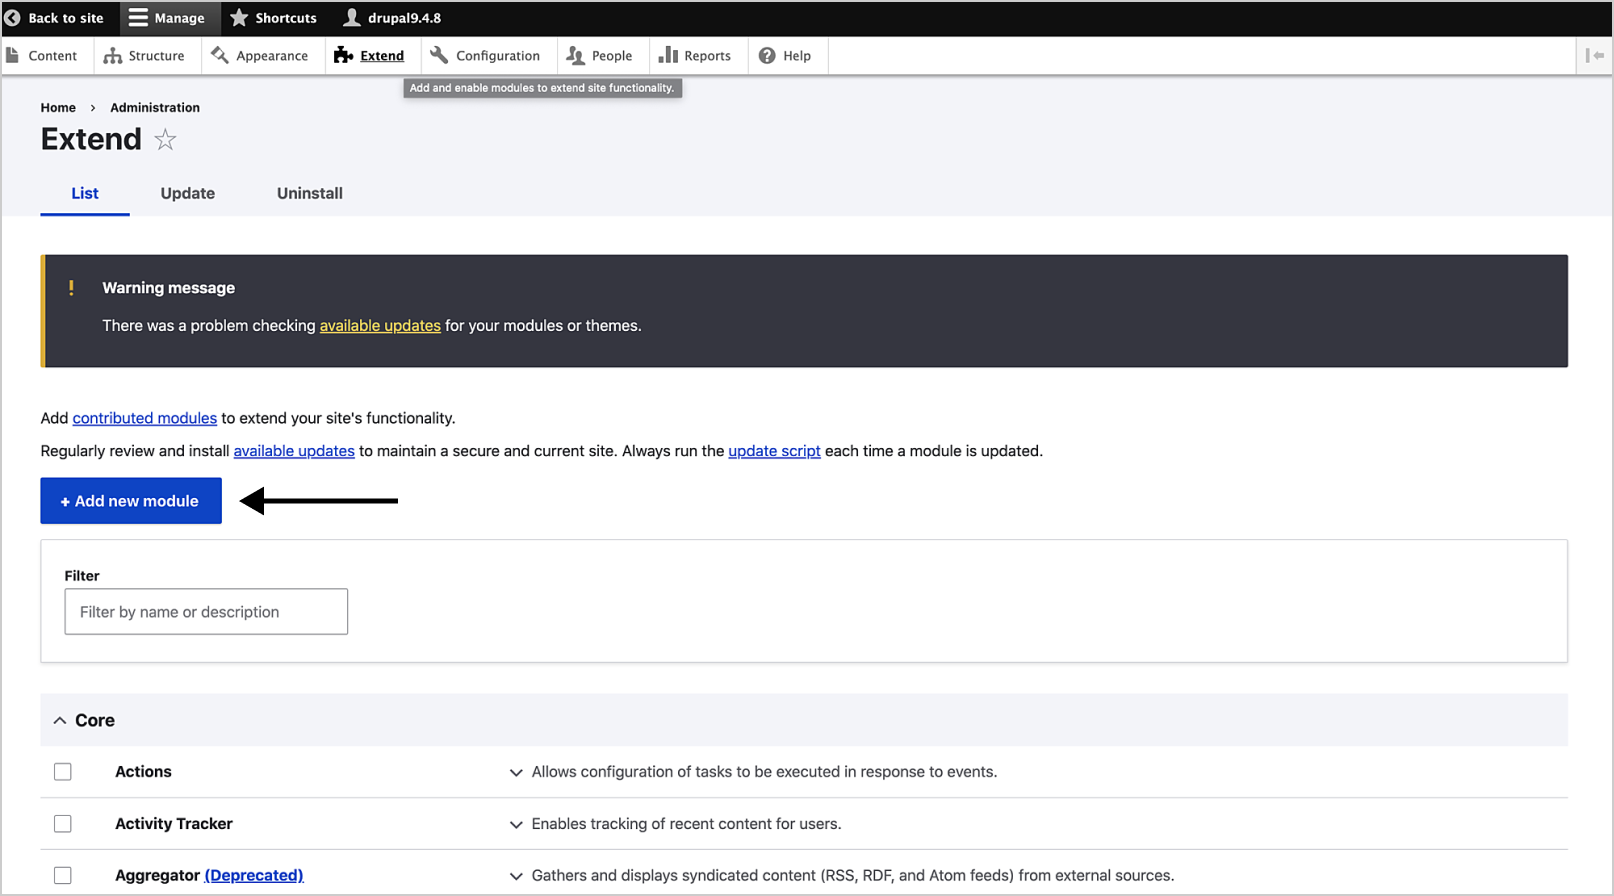The image size is (1614, 896).
Task: Enable the Actions module checkbox
Action: pyautogui.click(x=63, y=772)
